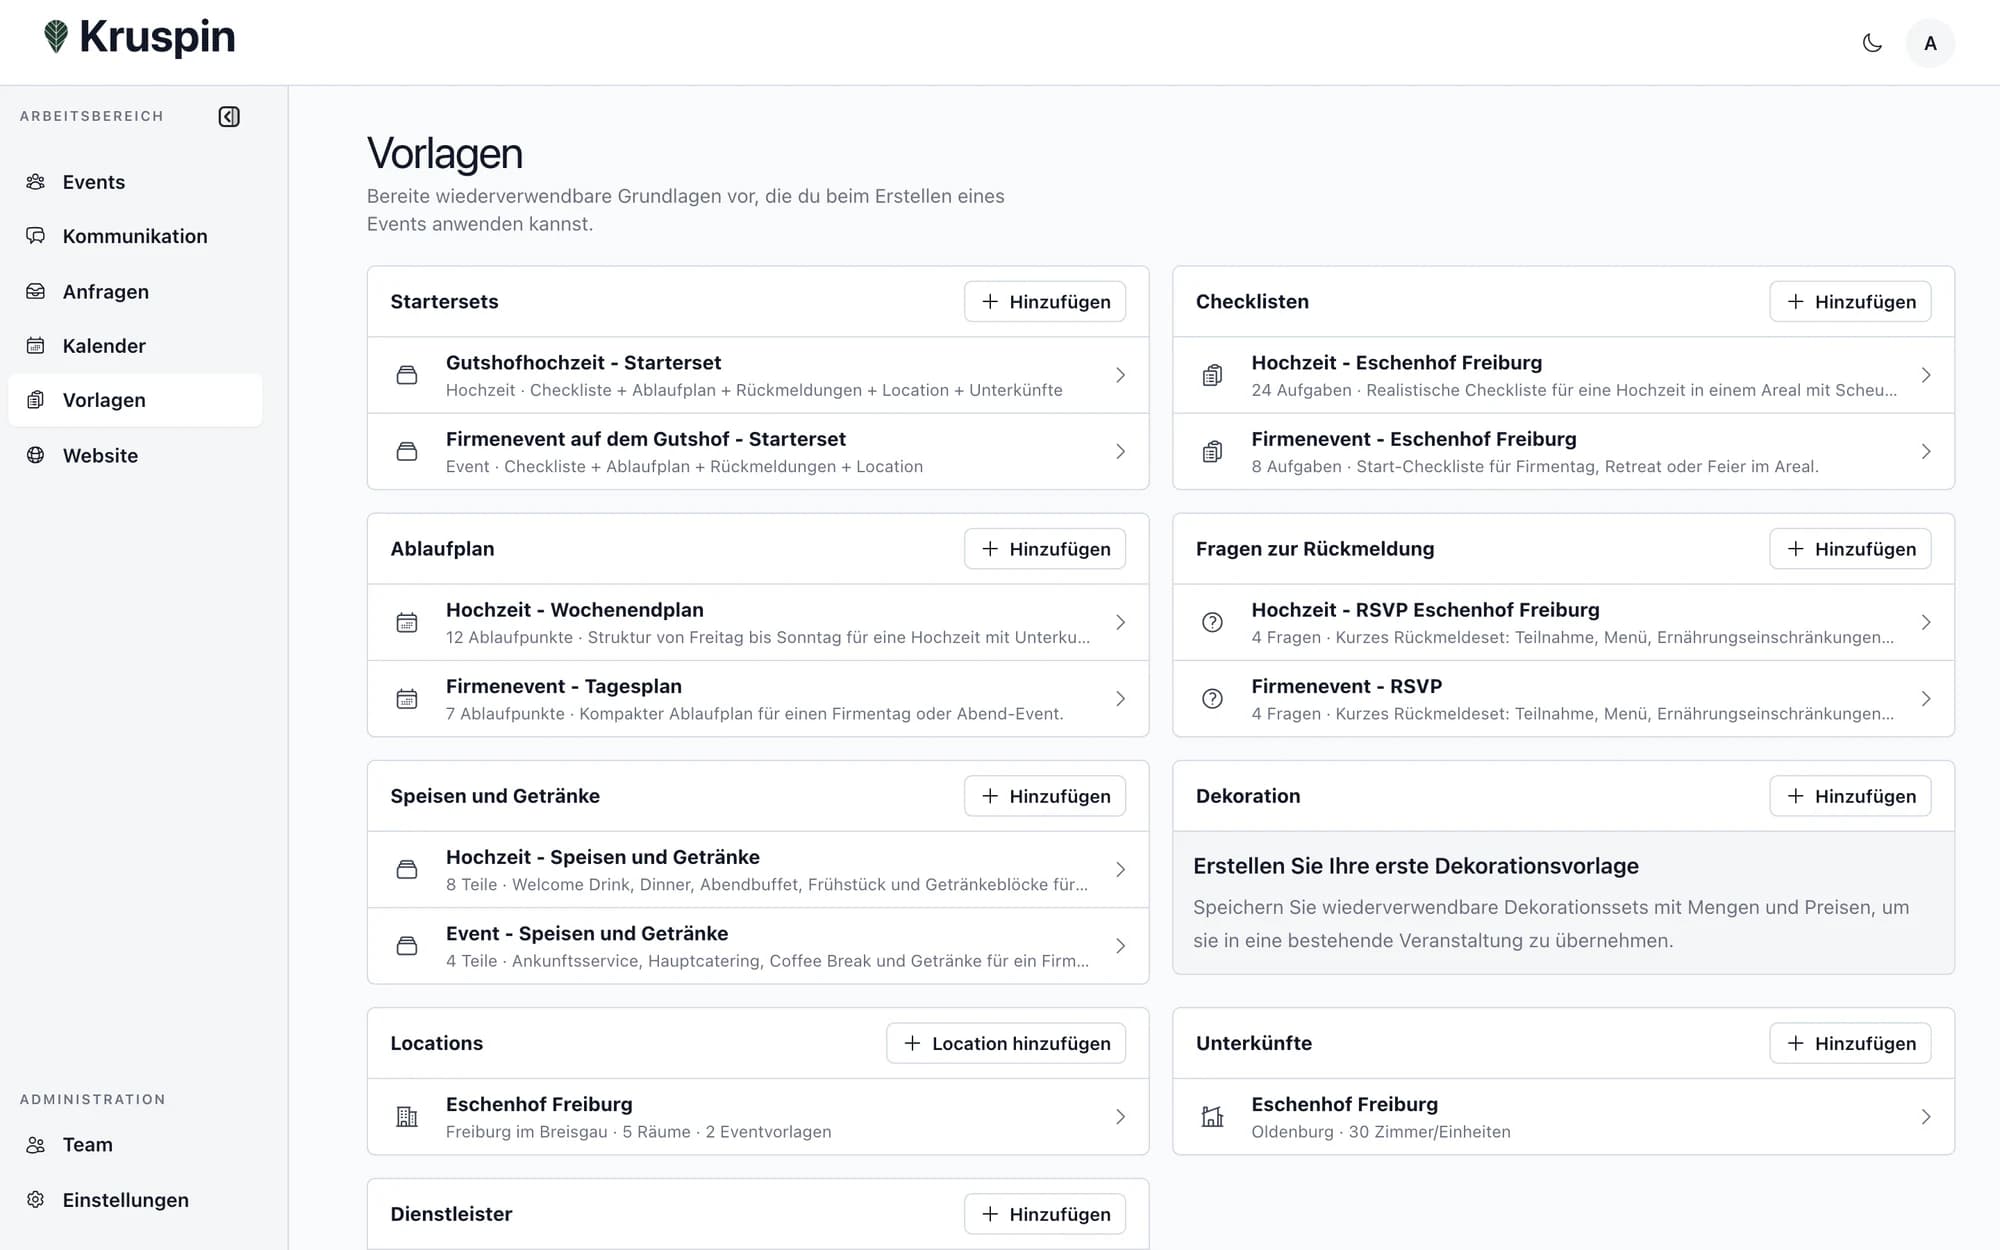Open the Firmenevent - Eschenhof Freiburg checklist chevron

coord(1926,452)
